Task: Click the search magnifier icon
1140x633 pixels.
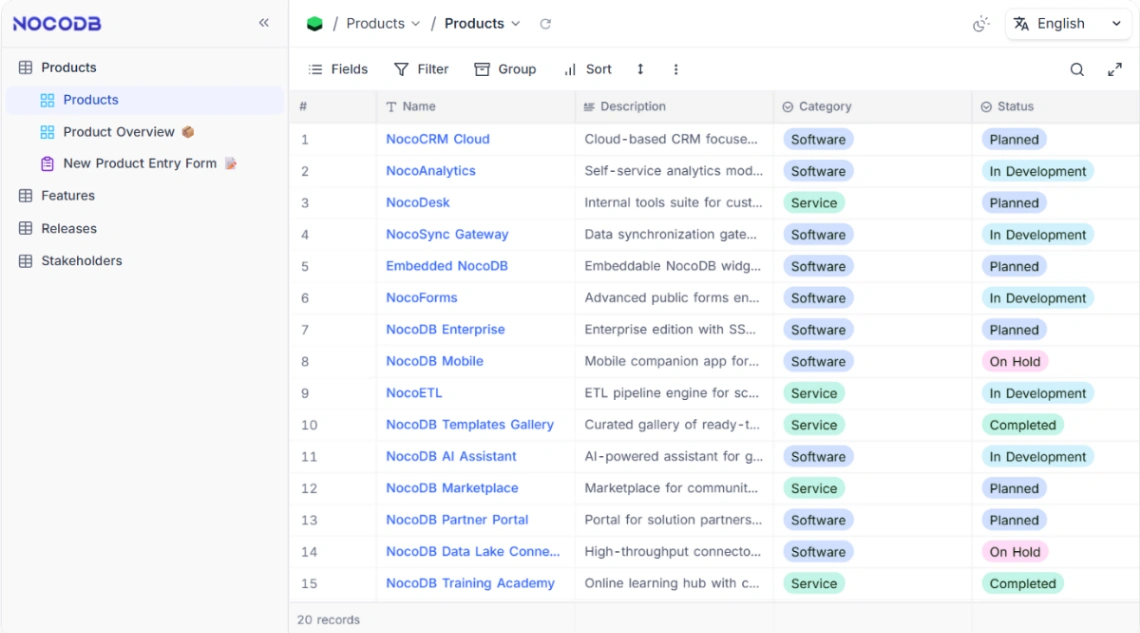Action: click(1078, 69)
